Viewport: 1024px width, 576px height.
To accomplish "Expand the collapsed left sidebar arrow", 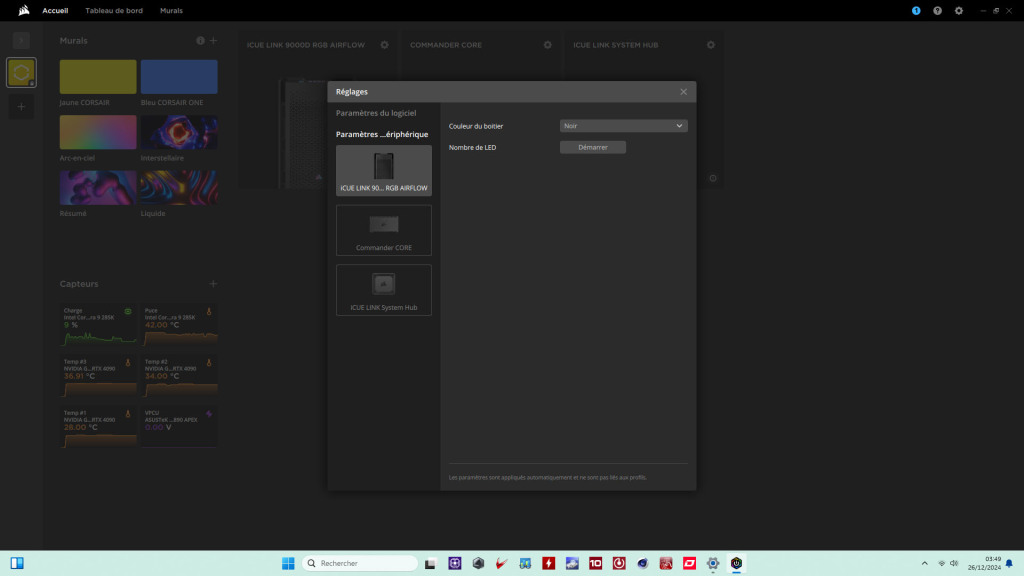I will [20, 40].
